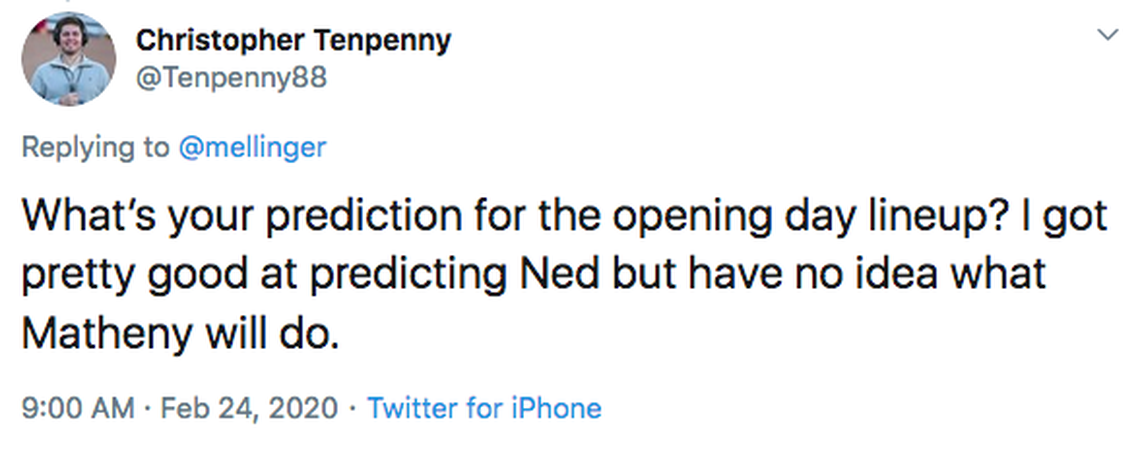Open Christopher Tenpenny's profile avatar

point(68,59)
